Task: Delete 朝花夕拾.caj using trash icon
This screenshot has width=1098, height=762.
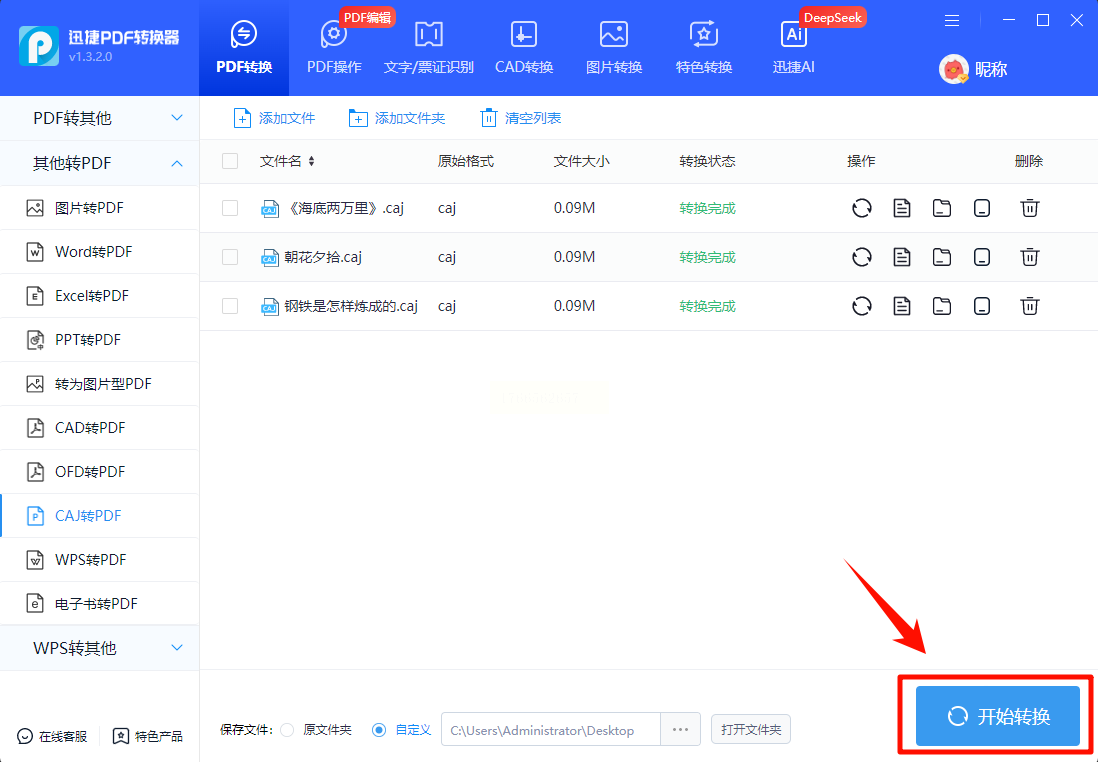Action: click(1029, 257)
